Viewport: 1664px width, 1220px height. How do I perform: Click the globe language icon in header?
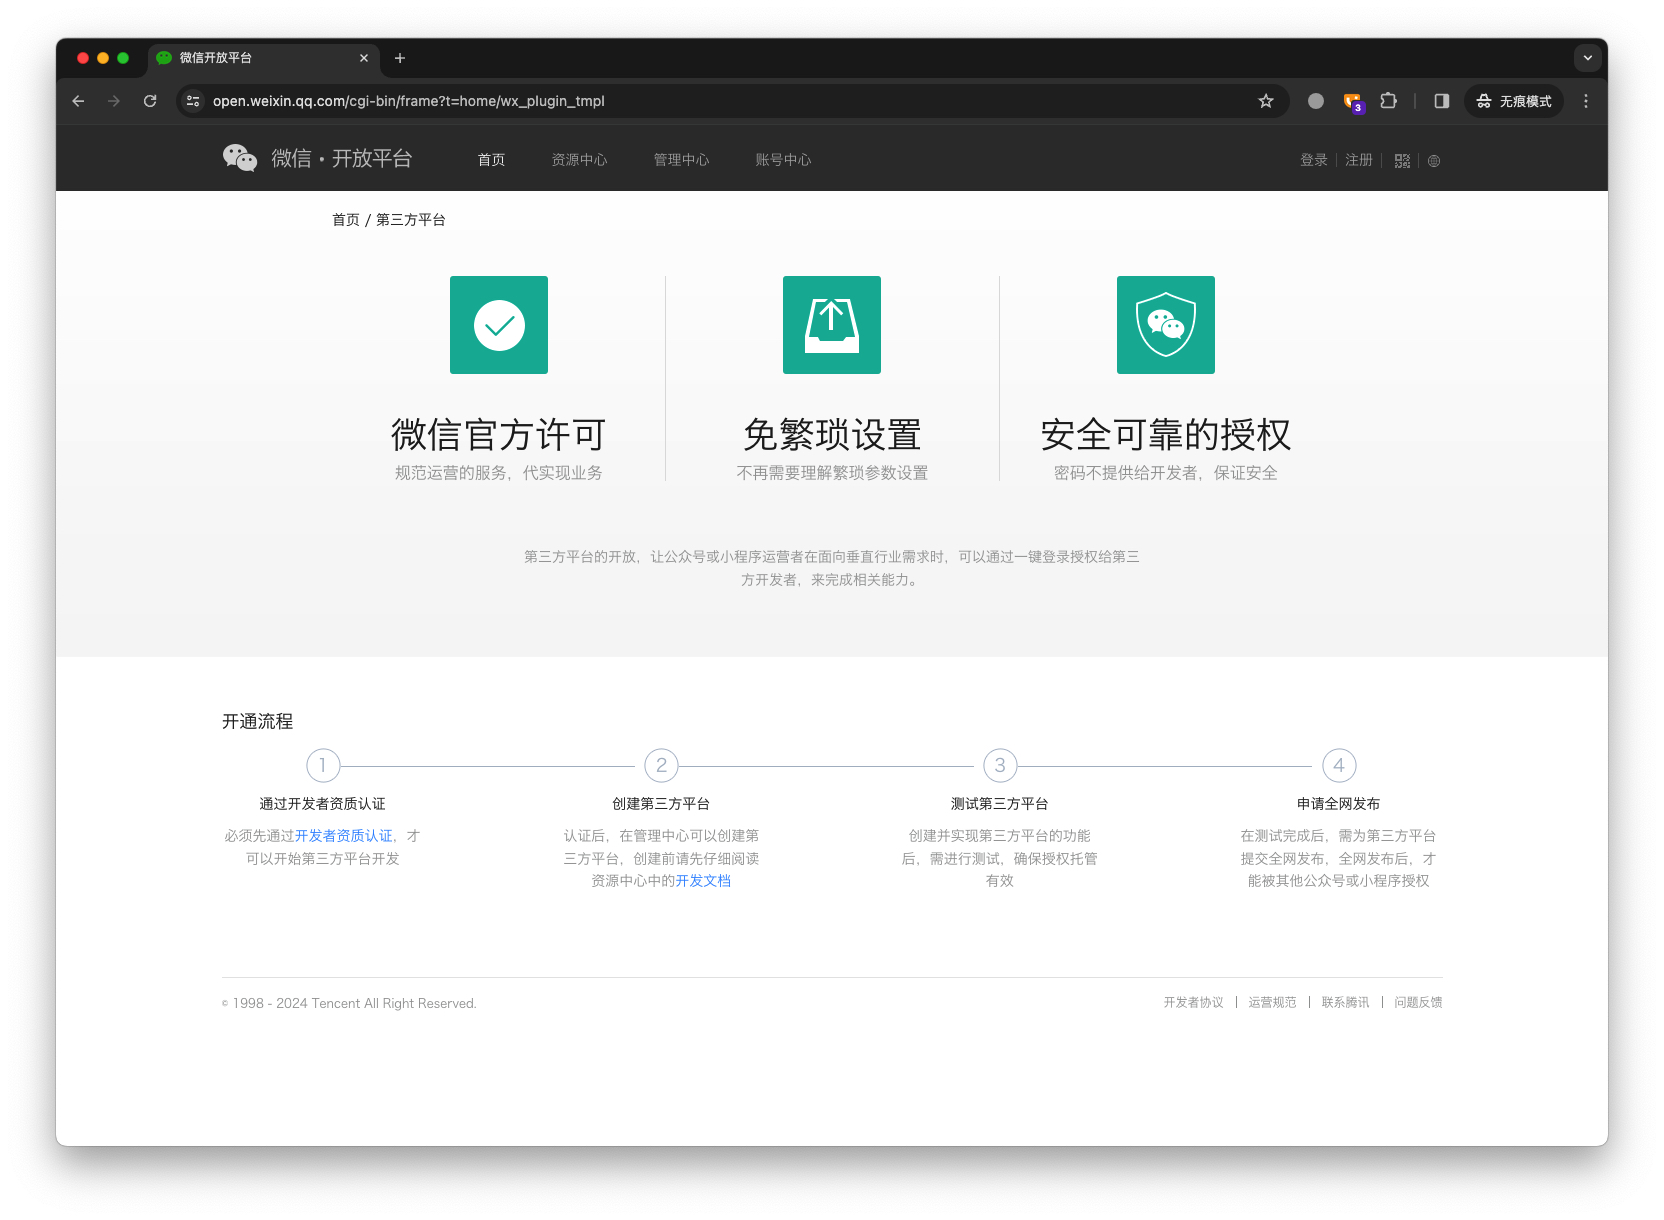[x=1434, y=161]
